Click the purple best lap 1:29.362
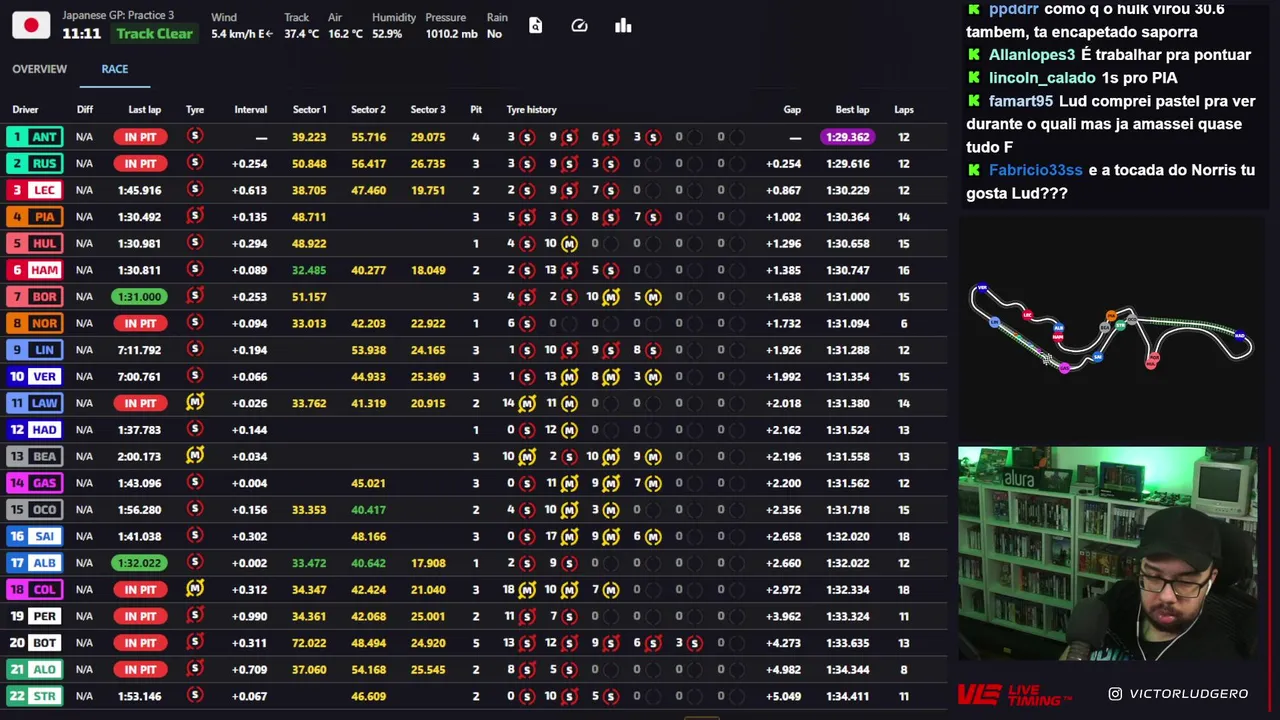Viewport: 1280px width, 720px height. 847,136
